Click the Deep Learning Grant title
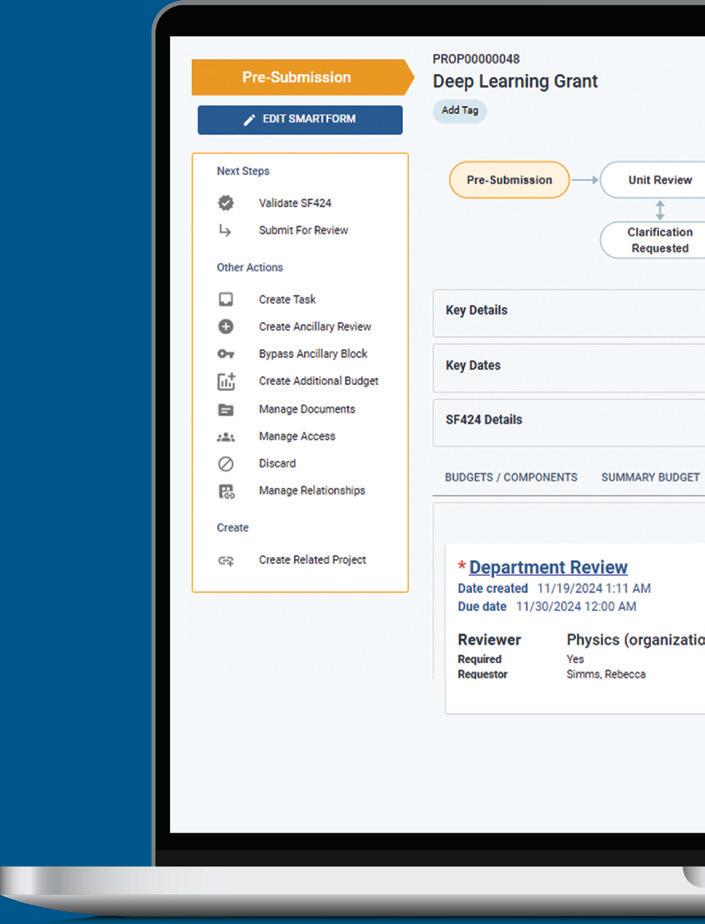Screen dimensions: 705x924 (515, 81)
